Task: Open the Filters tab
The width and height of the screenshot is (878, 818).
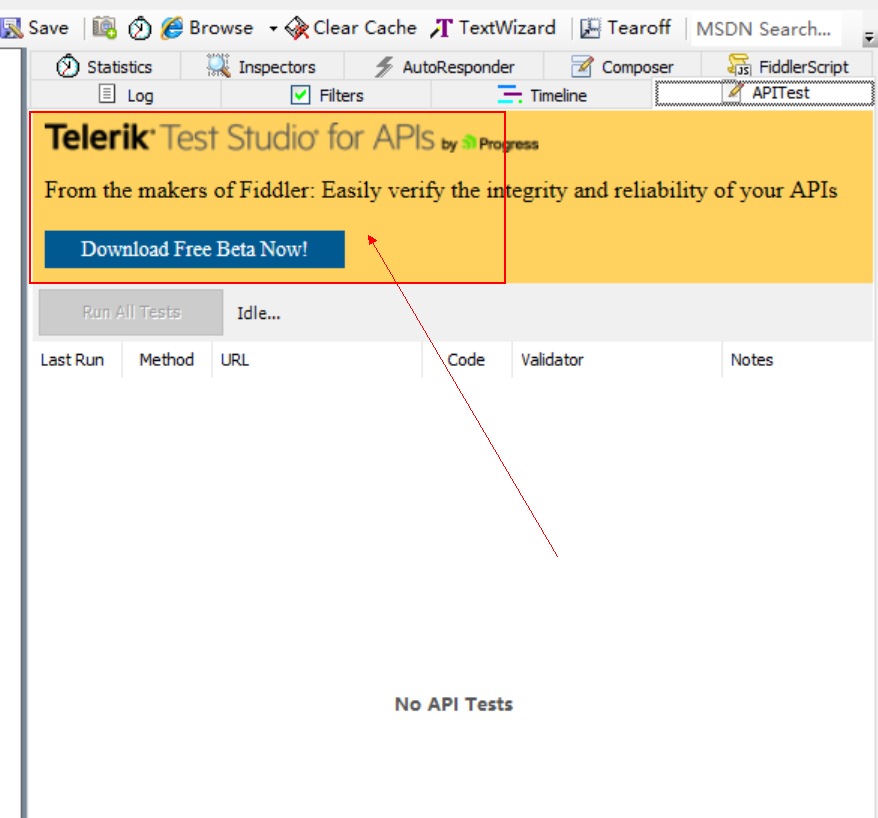Action: click(326, 95)
